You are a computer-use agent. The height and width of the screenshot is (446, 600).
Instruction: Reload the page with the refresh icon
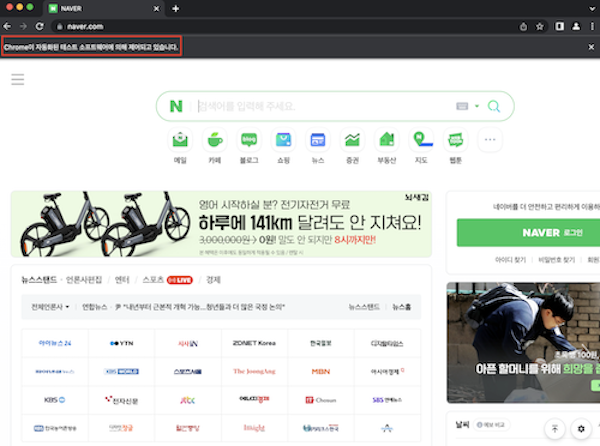click(x=39, y=26)
